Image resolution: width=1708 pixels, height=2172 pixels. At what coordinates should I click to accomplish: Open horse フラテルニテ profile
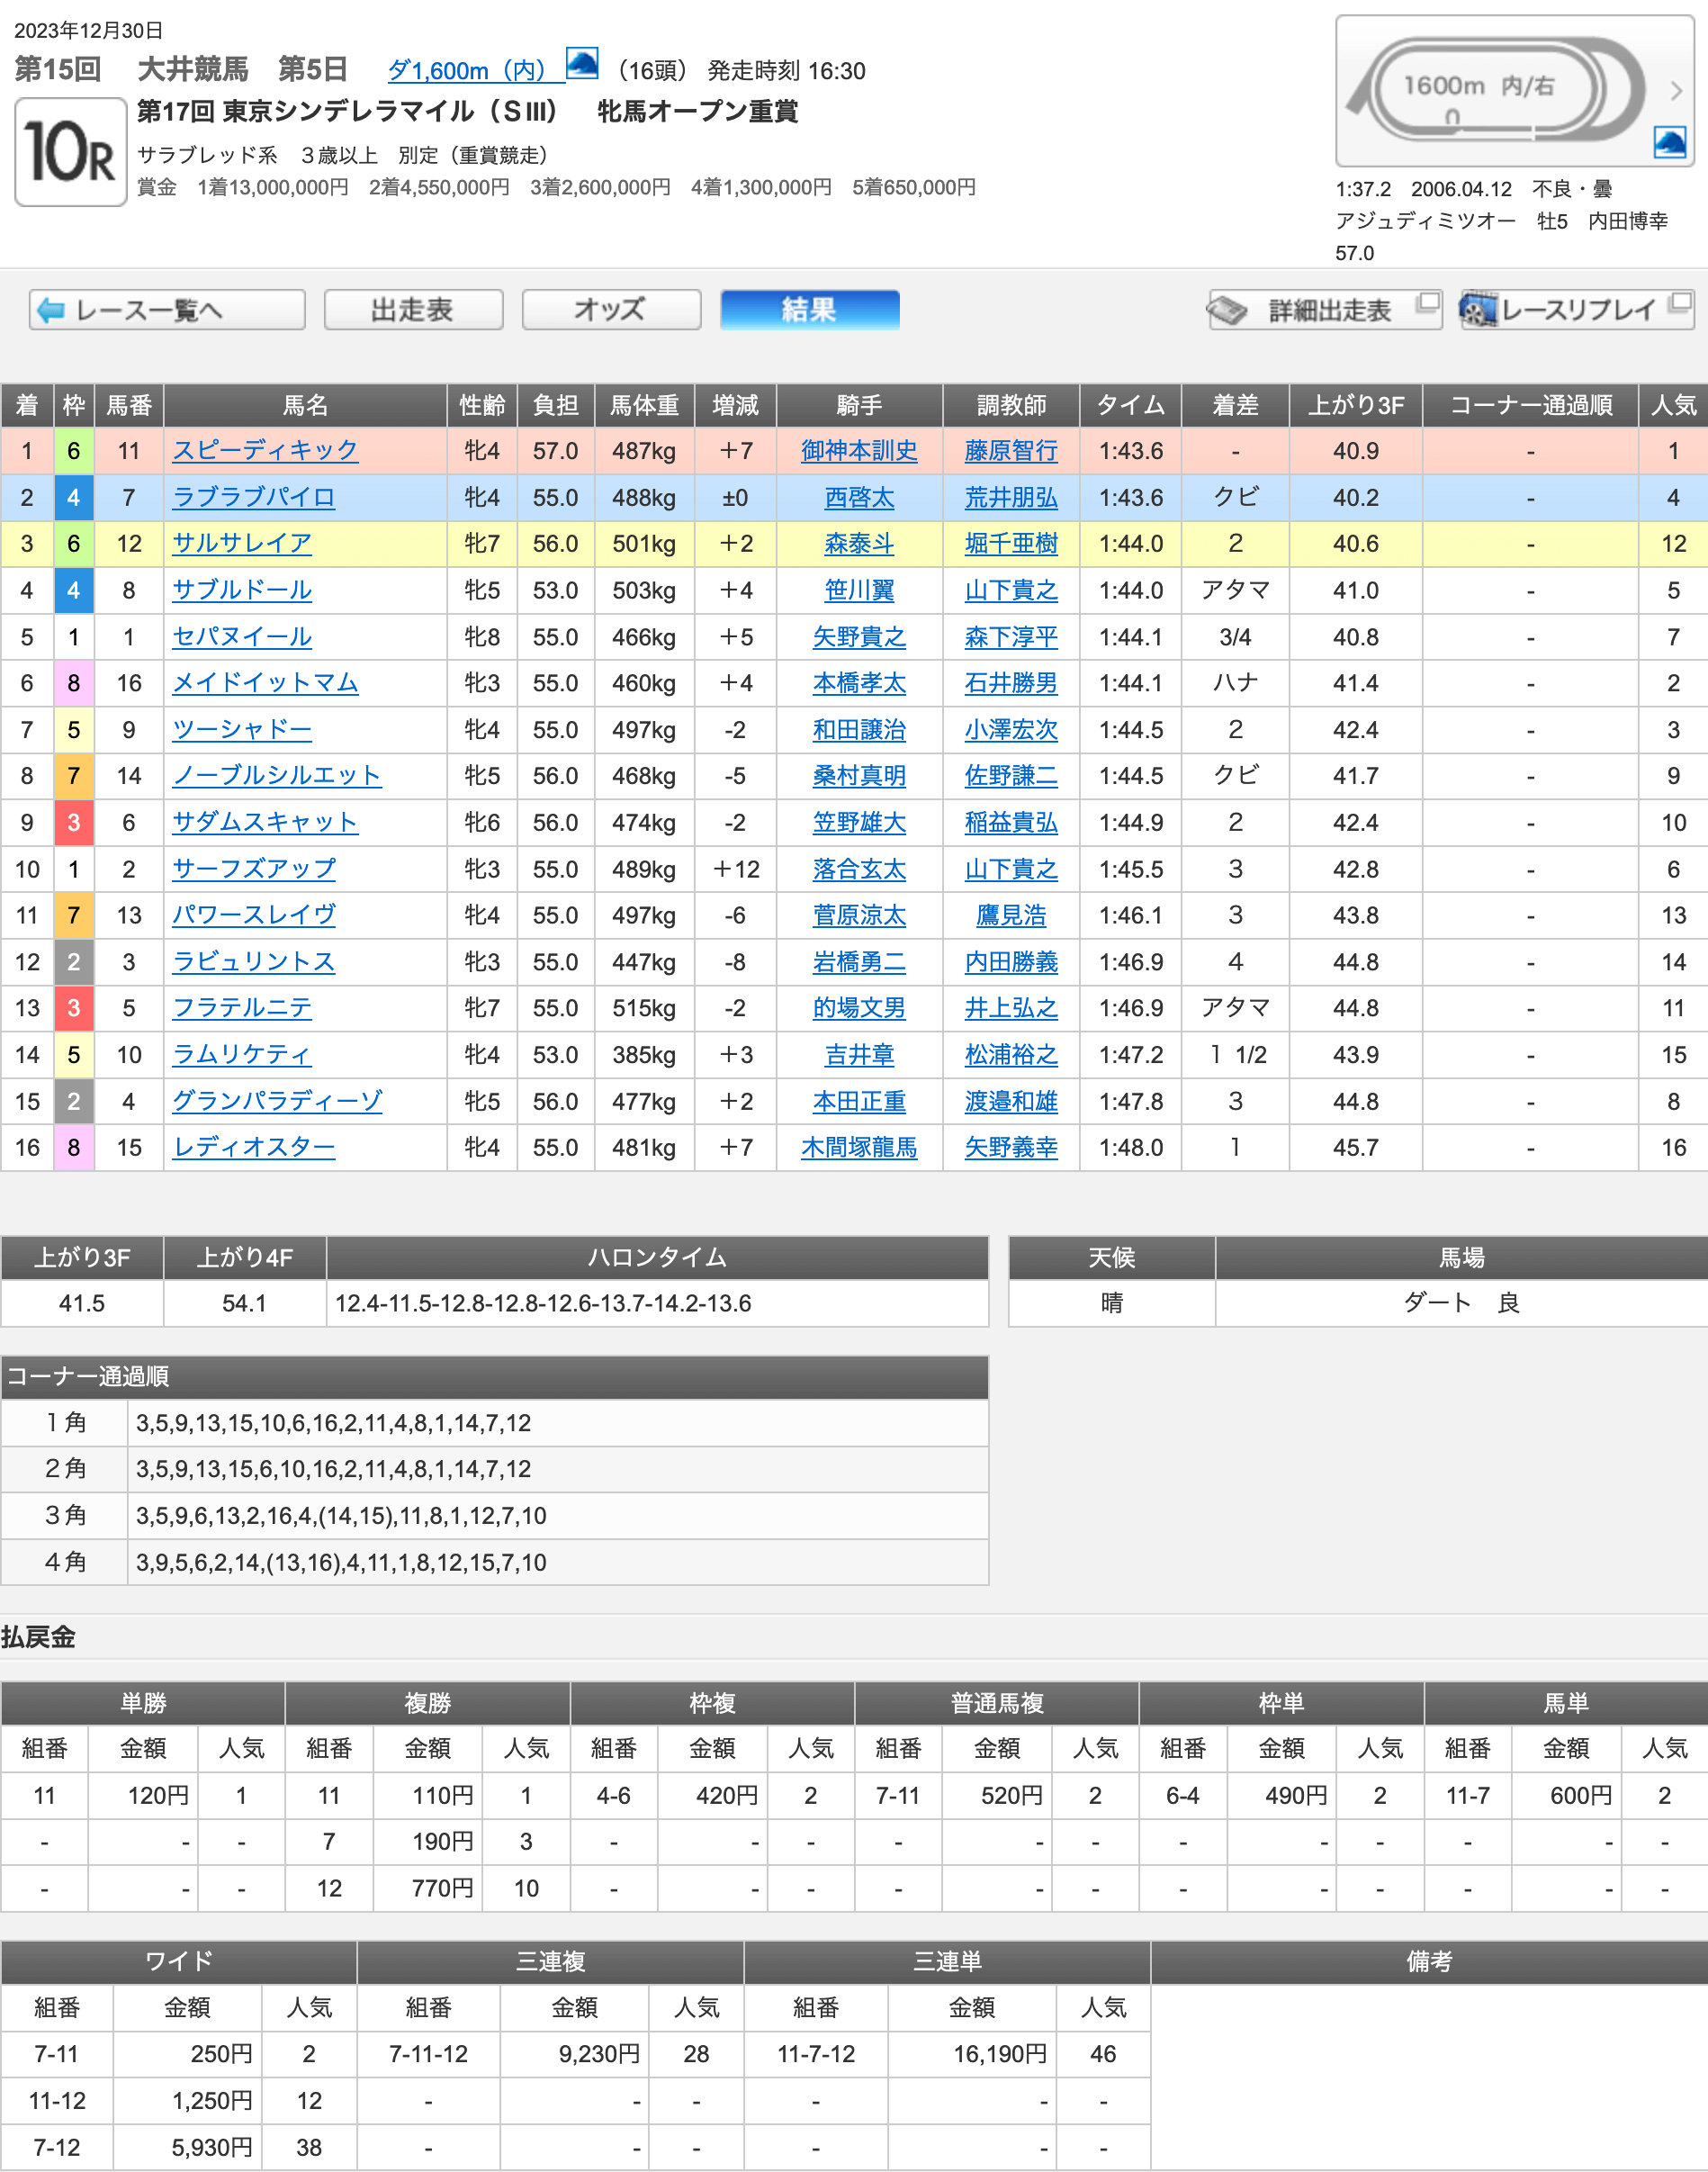click(x=242, y=1008)
